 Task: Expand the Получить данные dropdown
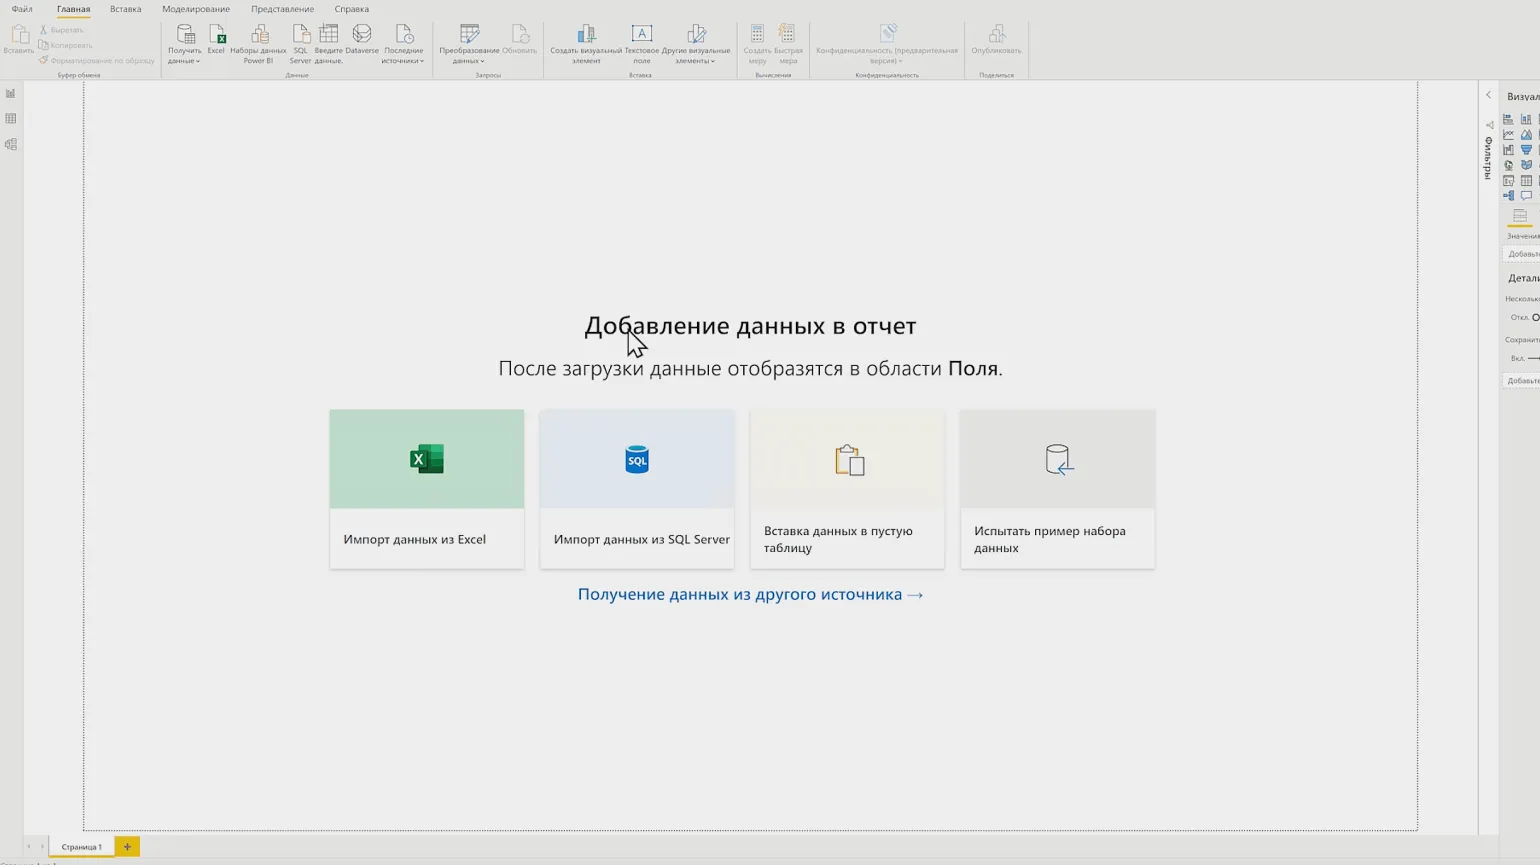[x=185, y=60]
